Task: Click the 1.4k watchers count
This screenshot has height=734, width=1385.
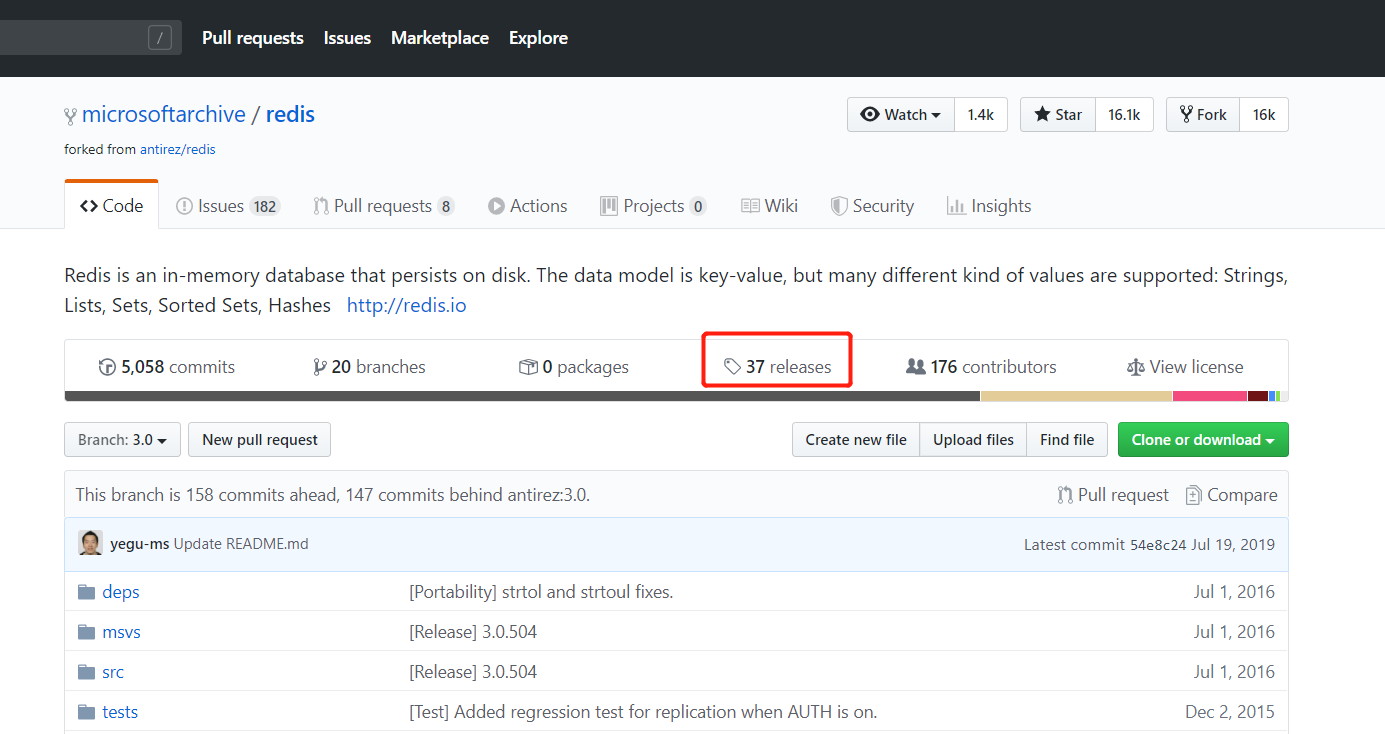Action: (x=980, y=115)
